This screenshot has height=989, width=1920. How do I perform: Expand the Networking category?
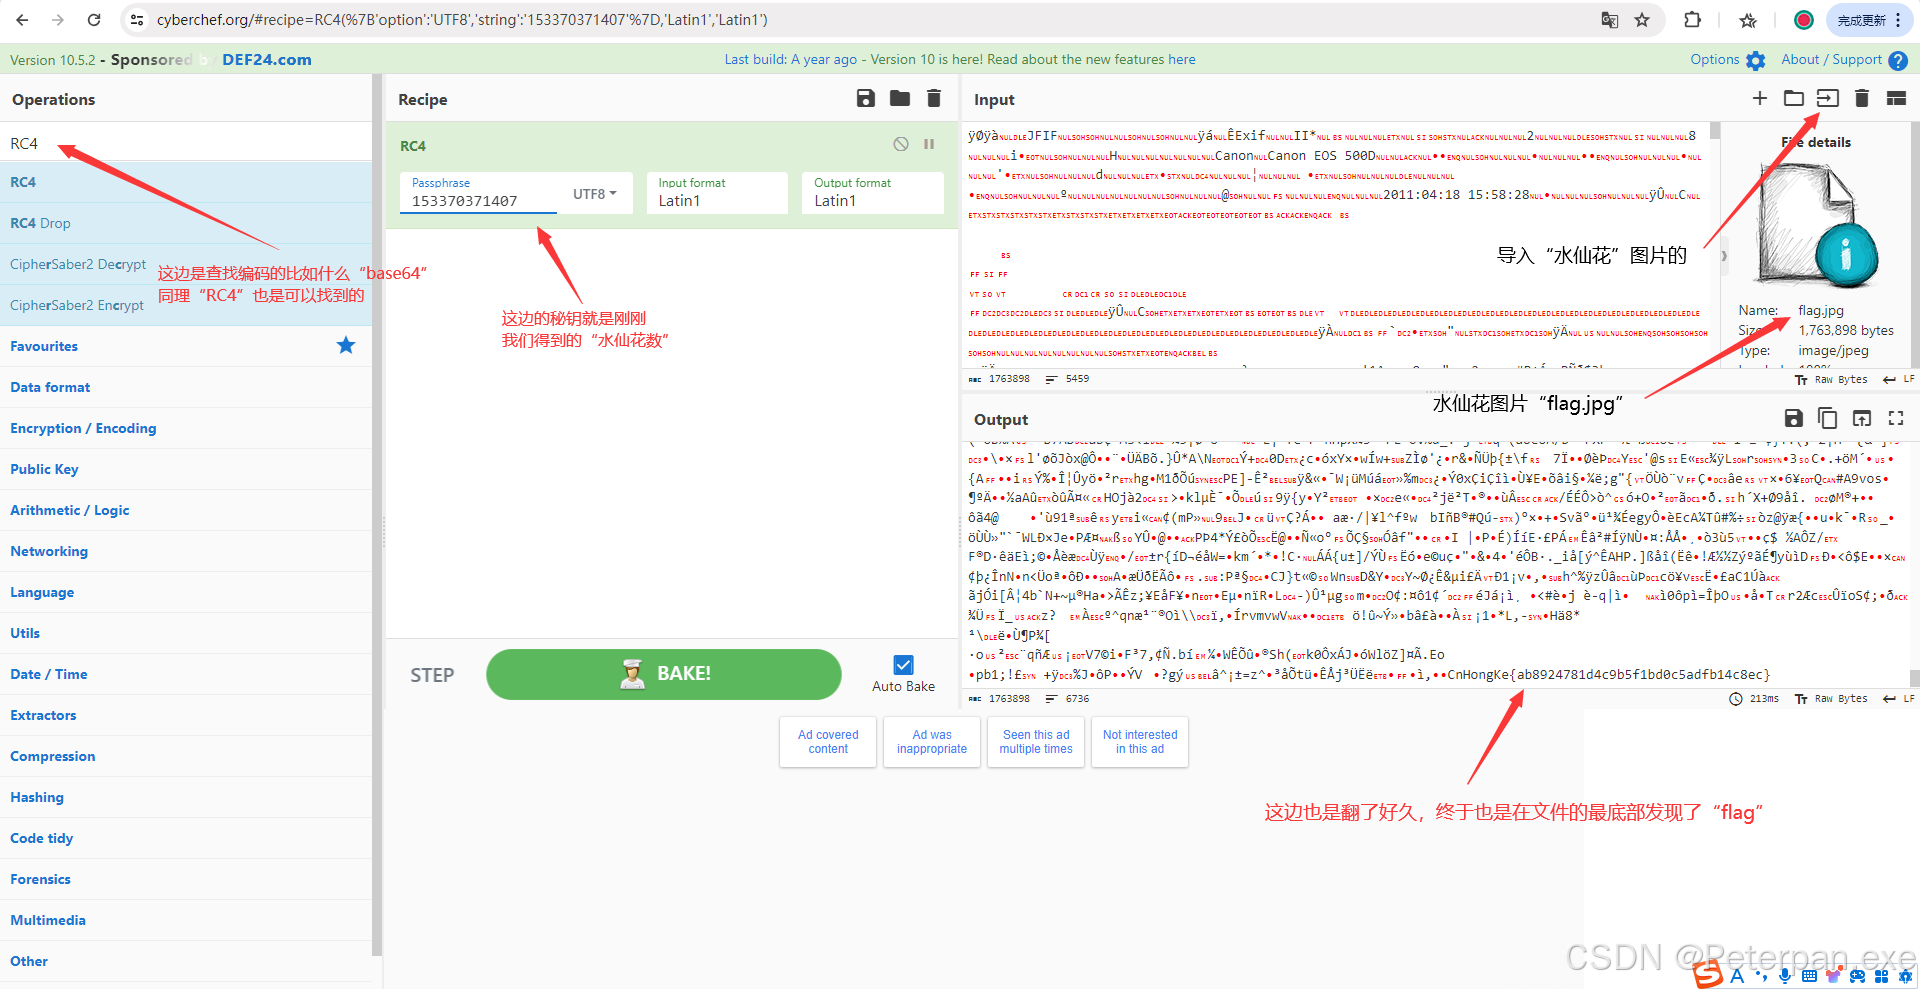pos(186,551)
